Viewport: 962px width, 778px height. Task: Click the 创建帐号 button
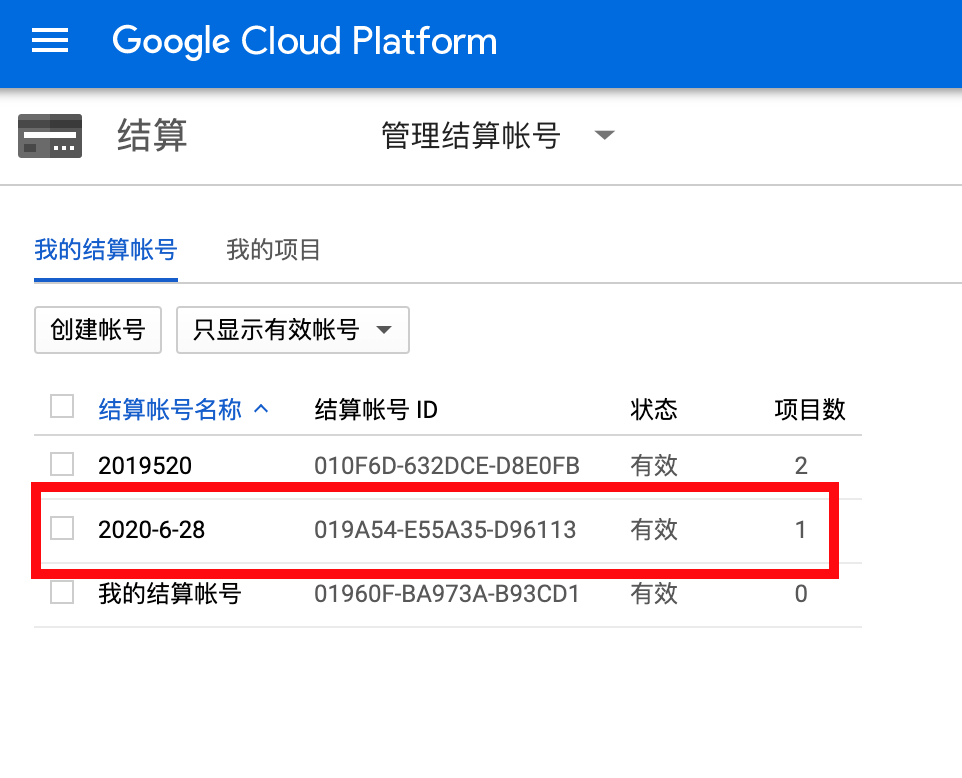98,330
